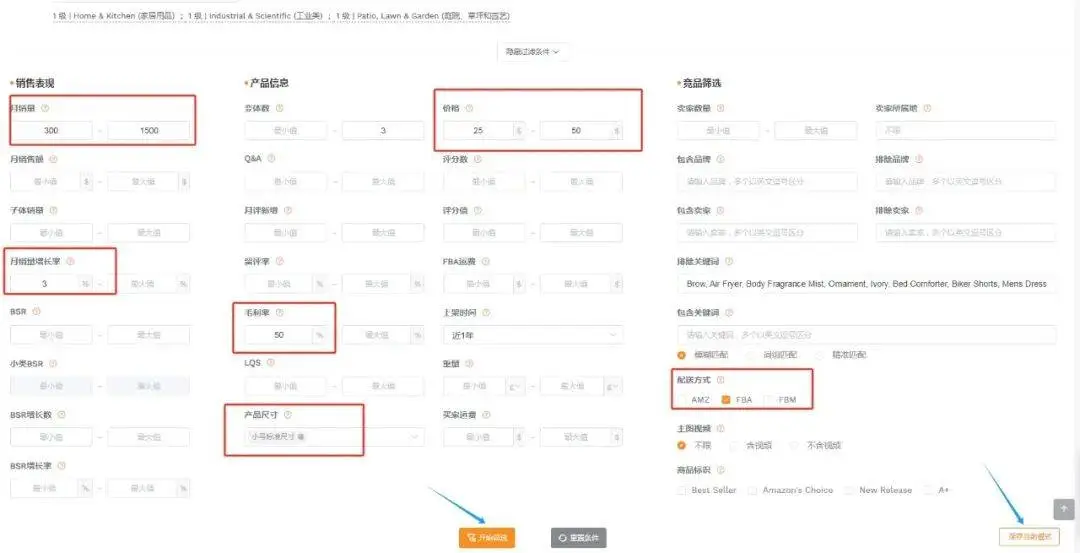Tick the Best Seller badge checkbox
The width and height of the screenshot is (1080, 553).
pos(683,490)
